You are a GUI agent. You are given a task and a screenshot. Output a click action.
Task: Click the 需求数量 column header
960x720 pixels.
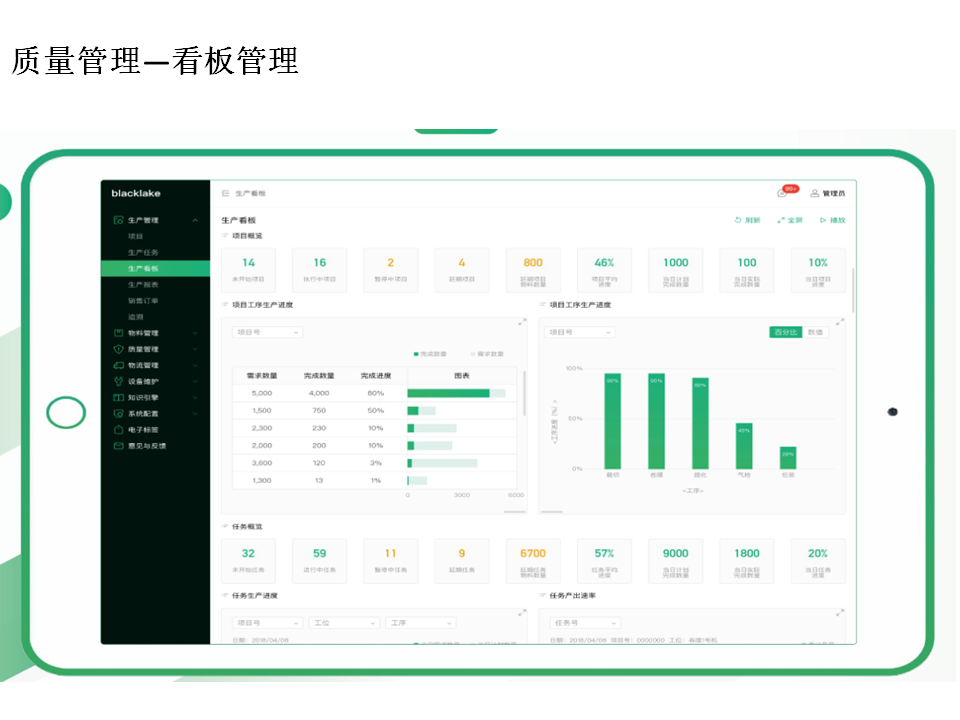coord(262,376)
